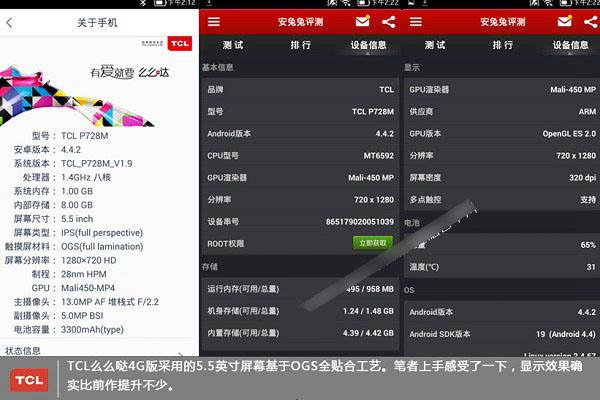This screenshot has height=400, width=600.
Task: Click the 关于手机 page title
Action: pos(97,23)
